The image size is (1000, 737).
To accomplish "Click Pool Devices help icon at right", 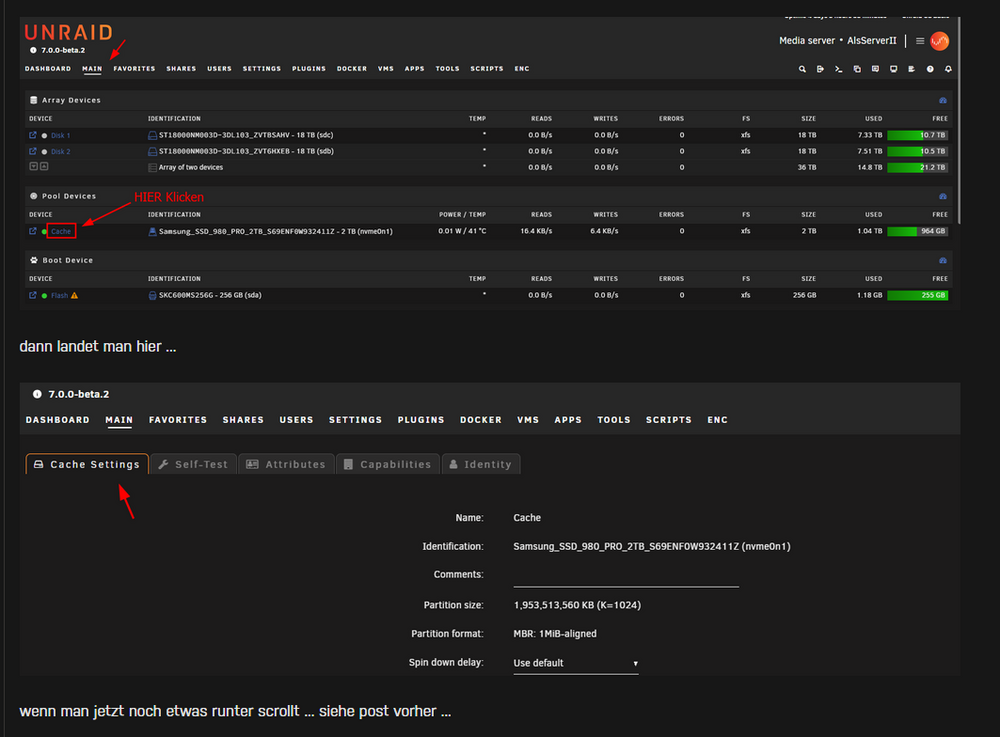I will [x=943, y=196].
